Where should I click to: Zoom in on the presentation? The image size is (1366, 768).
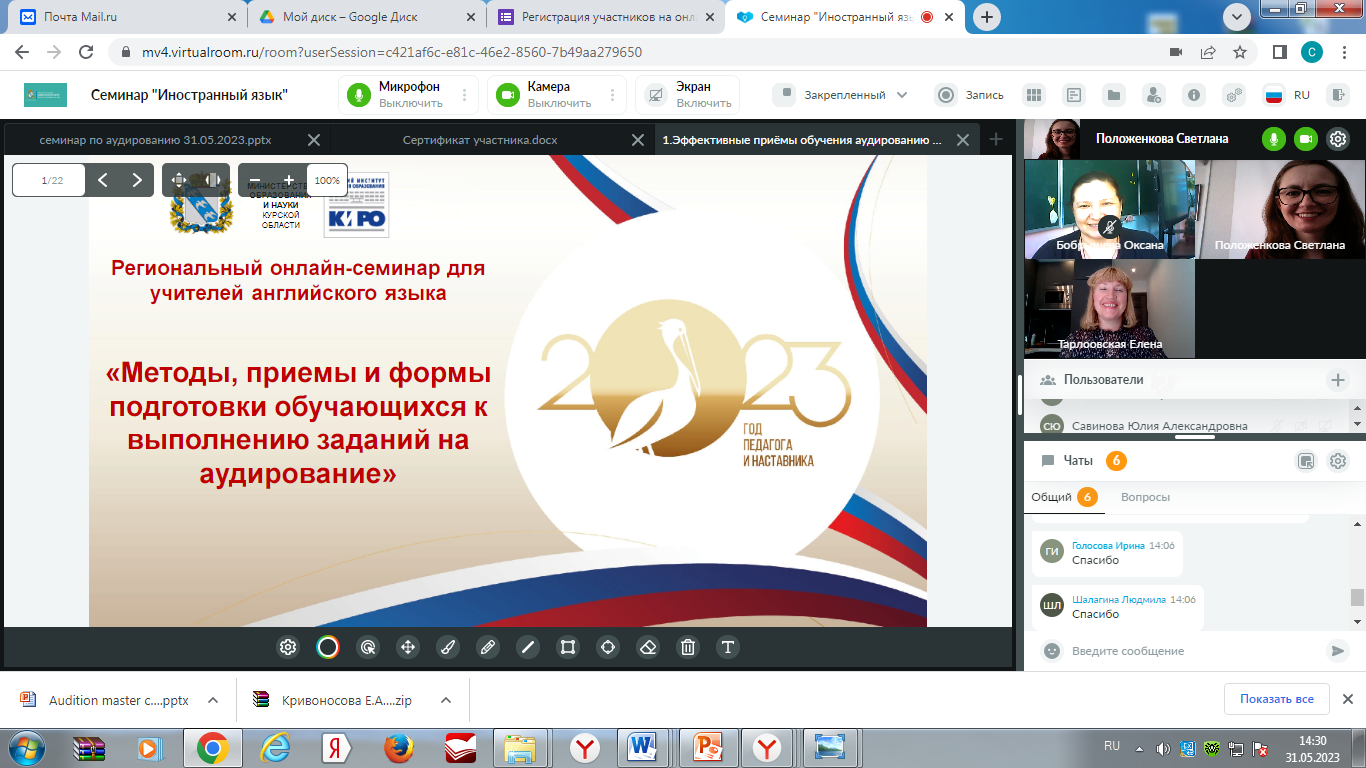point(289,180)
